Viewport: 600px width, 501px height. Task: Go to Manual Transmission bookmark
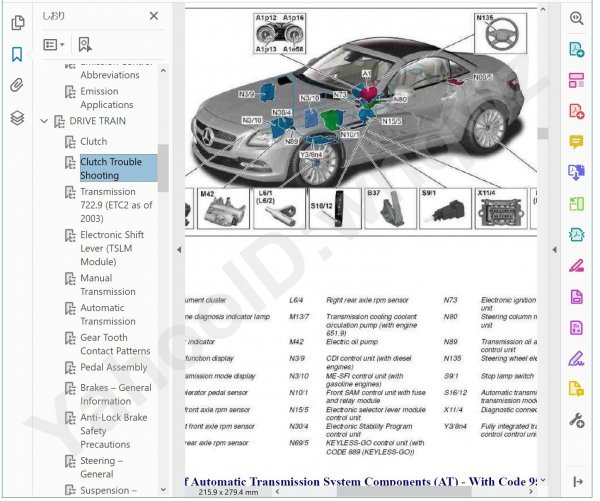click(108, 285)
